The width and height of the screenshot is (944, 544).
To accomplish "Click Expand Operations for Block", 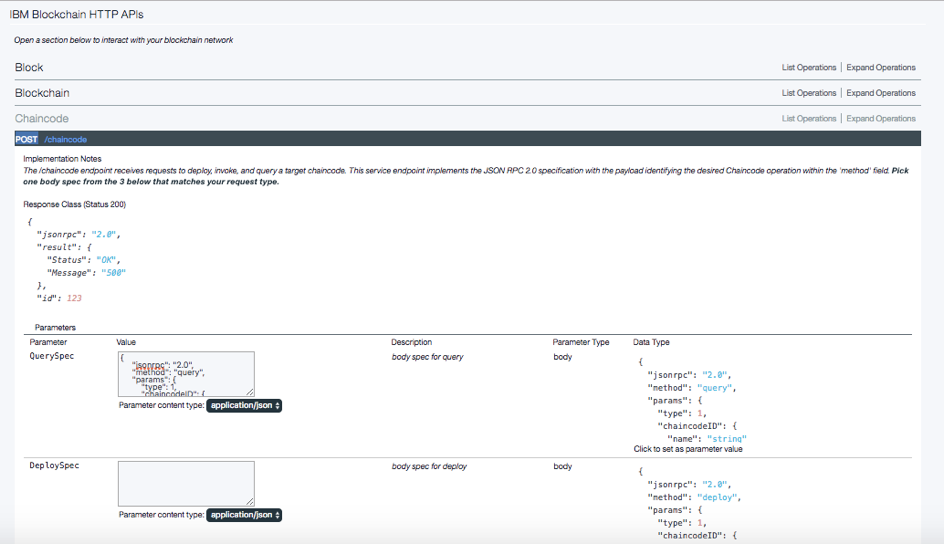I will point(880,68).
